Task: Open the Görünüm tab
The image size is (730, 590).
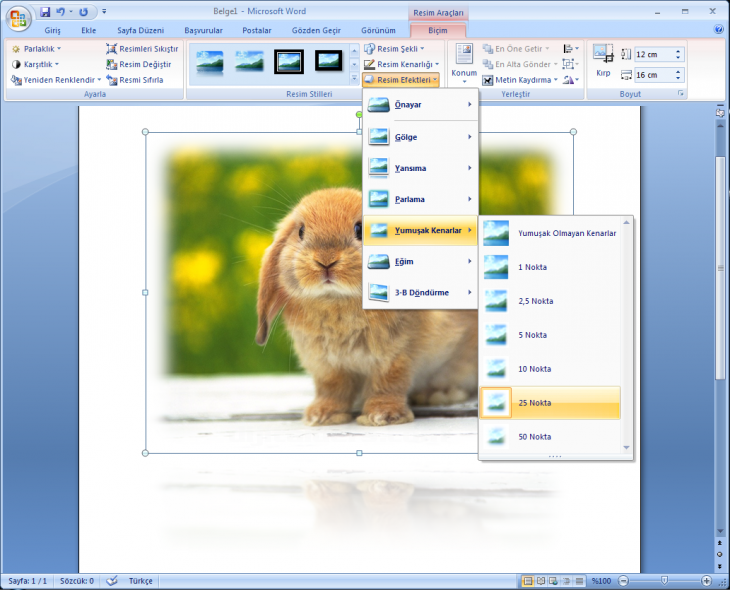Action: click(x=379, y=30)
